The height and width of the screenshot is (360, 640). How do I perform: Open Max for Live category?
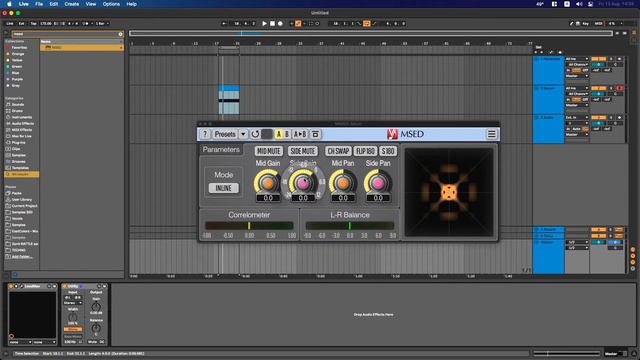(x=22, y=136)
